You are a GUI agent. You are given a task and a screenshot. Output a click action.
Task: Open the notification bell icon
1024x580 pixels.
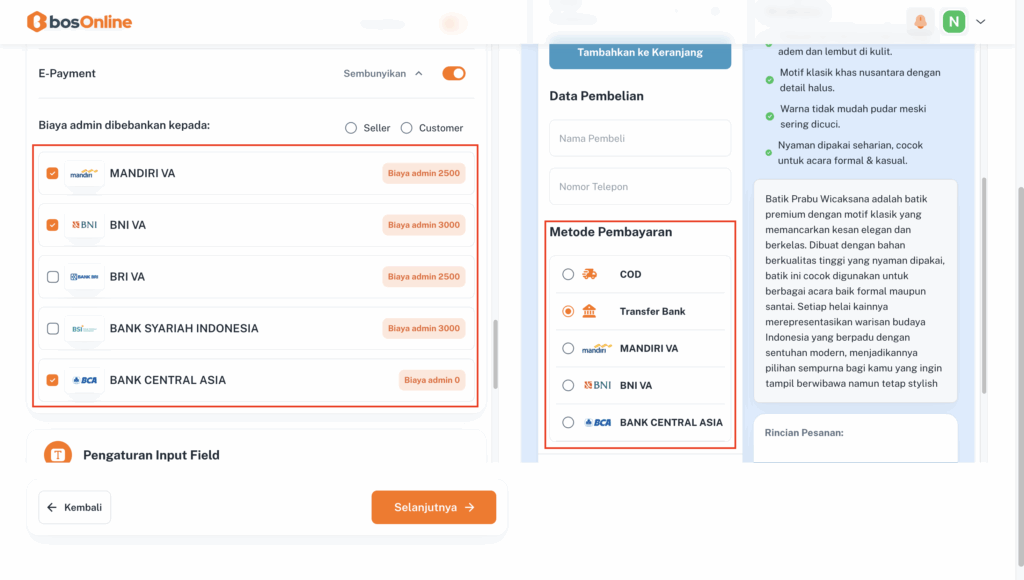[919, 21]
